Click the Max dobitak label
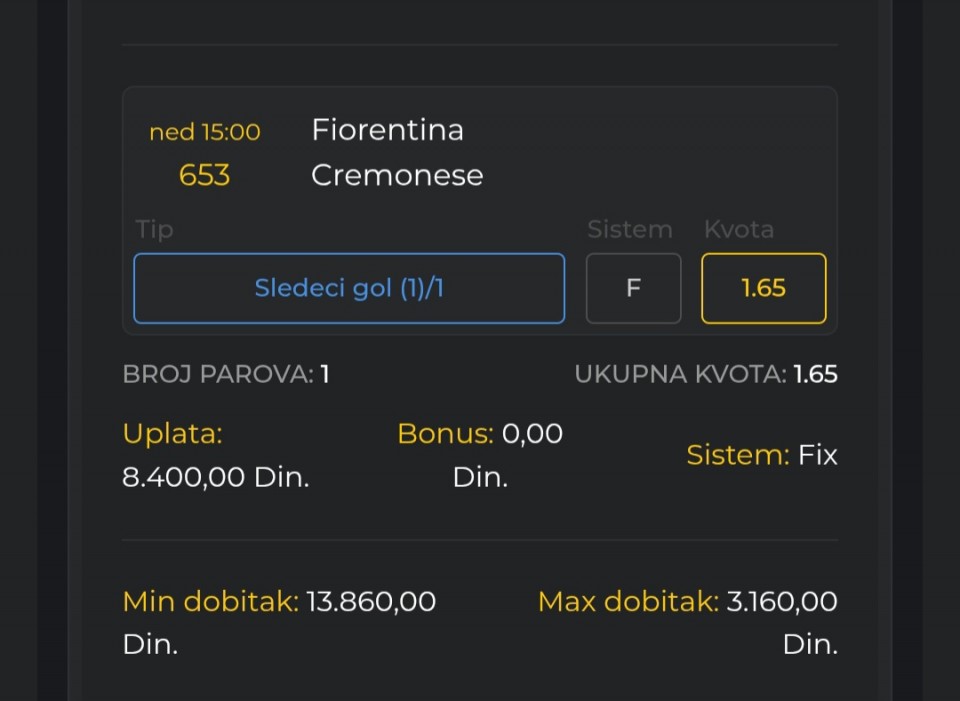The image size is (960, 701). pyautogui.click(x=628, y=602)
